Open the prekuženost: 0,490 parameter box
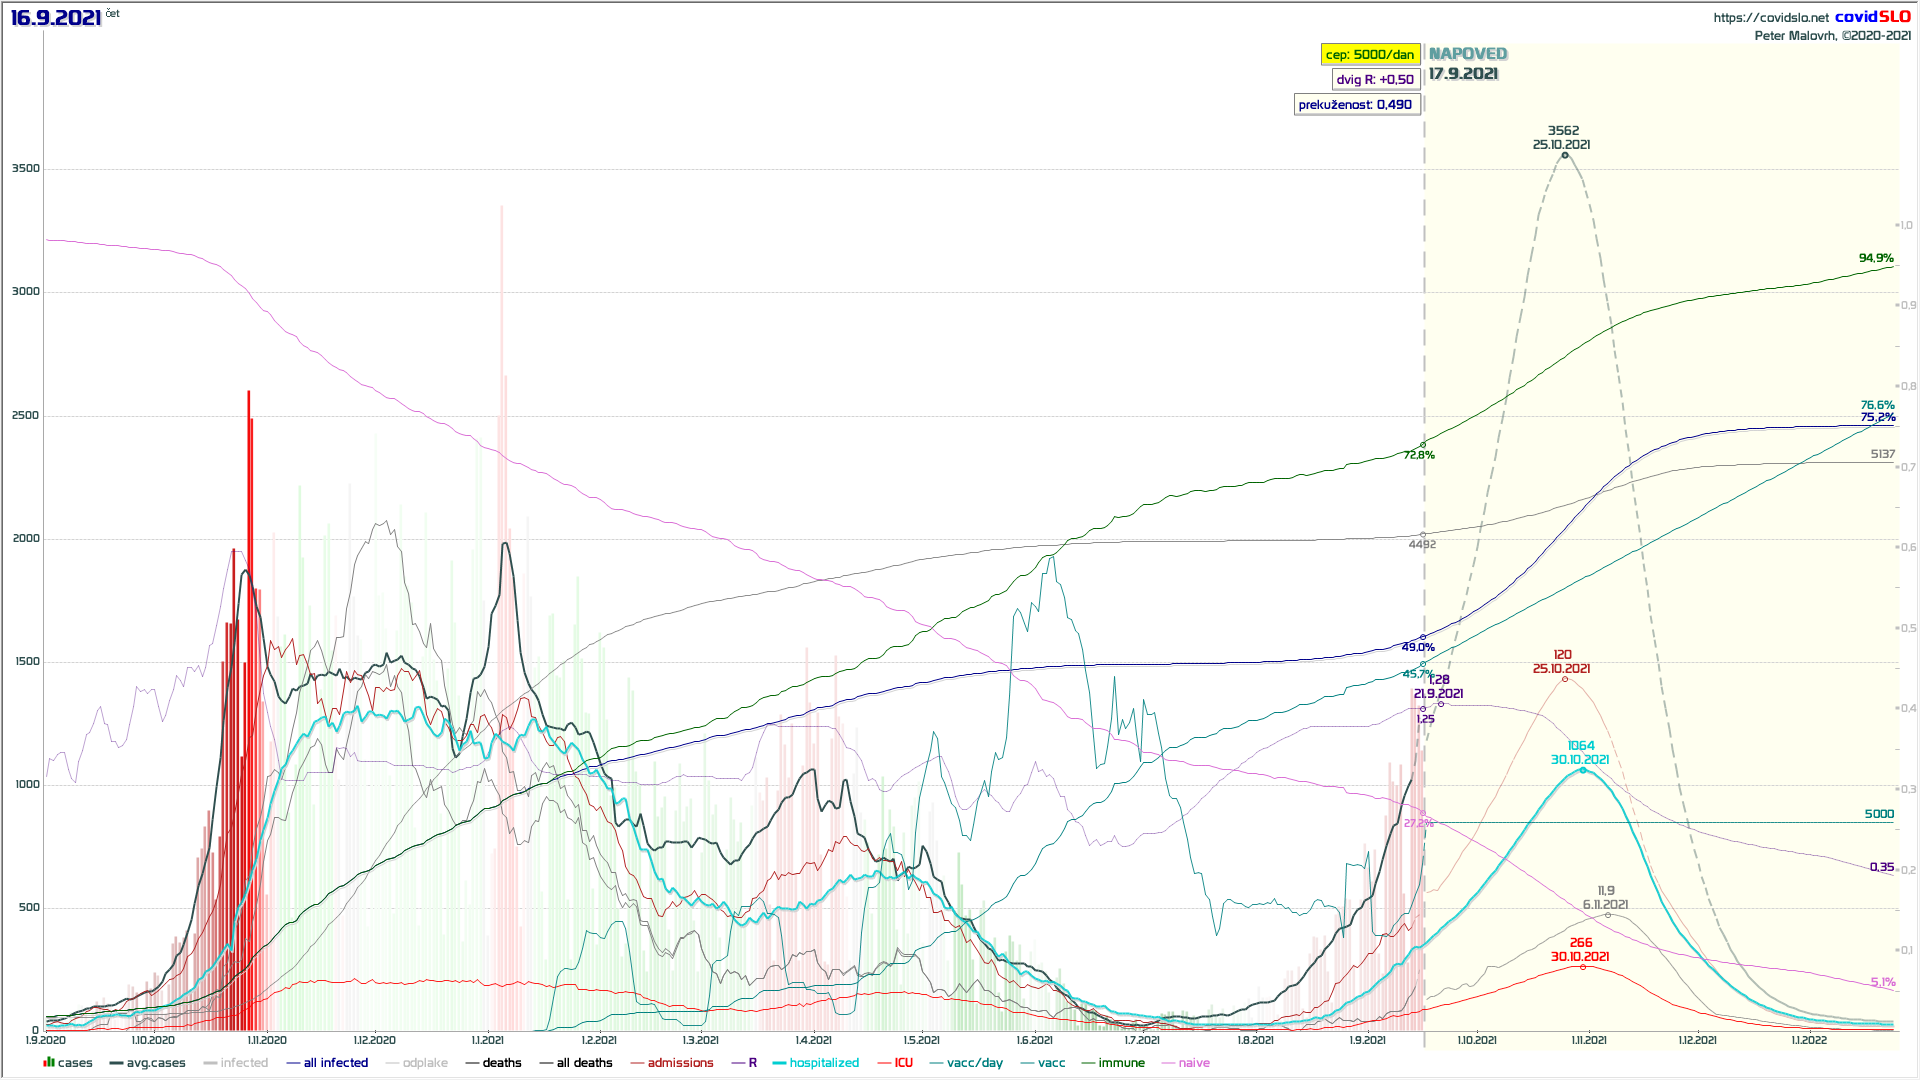This screenshot has width=1920, height=1080. [x=1355, y=104]
